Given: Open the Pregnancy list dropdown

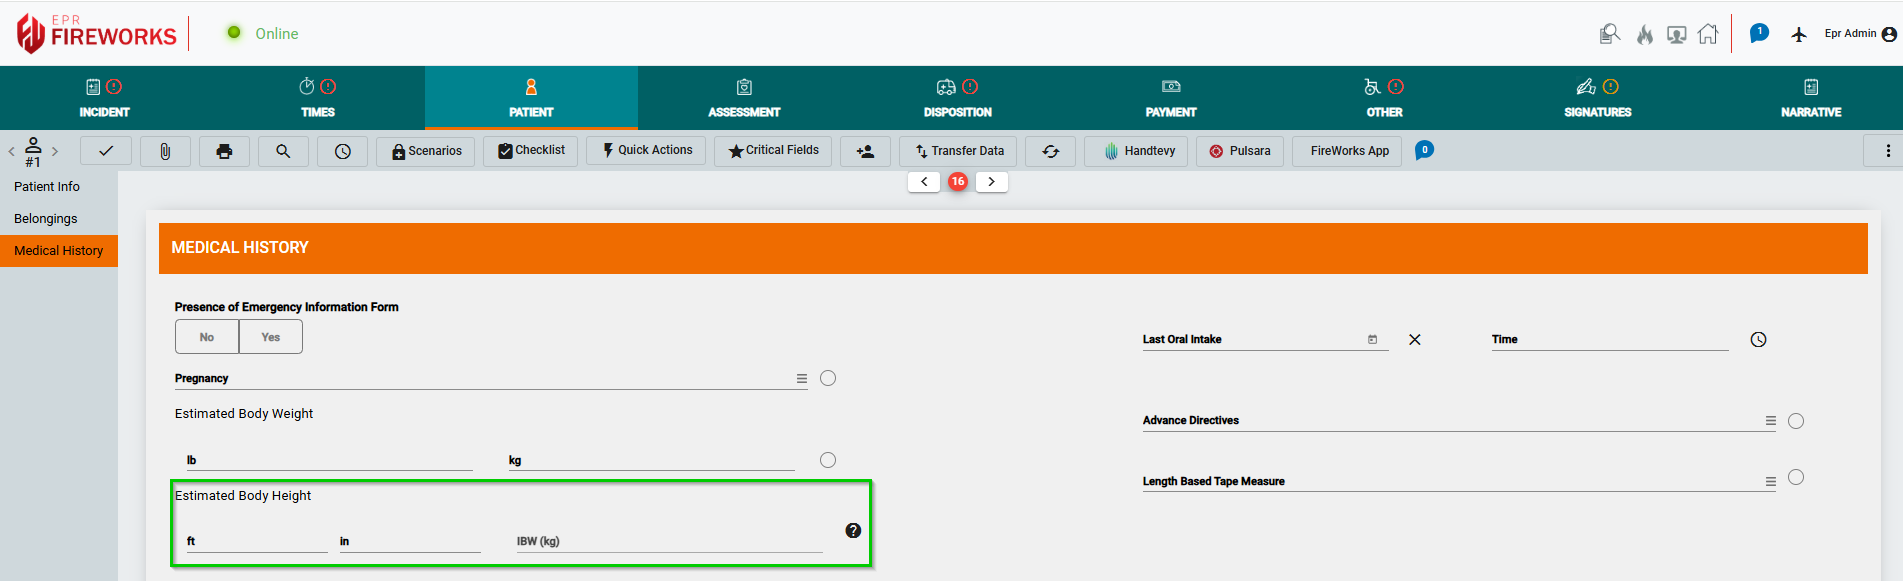Looking at the screenshot, I should (801, 379).
